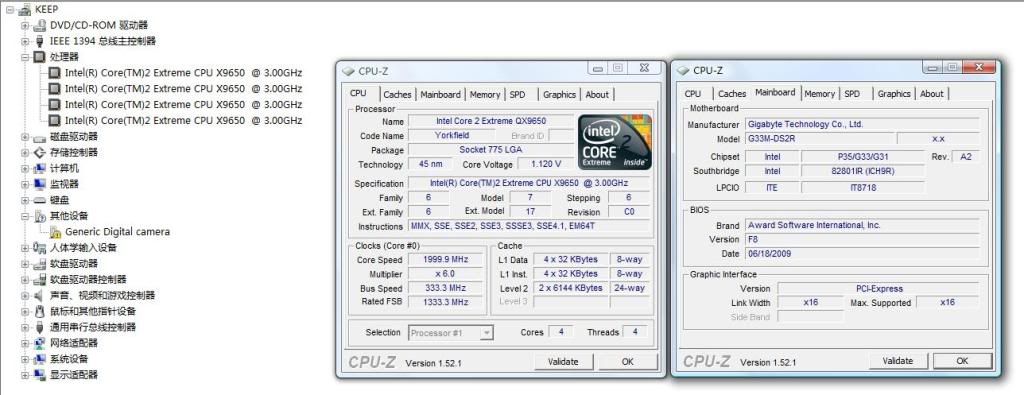The height and width of the screenshot is (395, 1024).
Task: Open the Processor #1 selection dropdown
Action: click(x=486, y=333)
